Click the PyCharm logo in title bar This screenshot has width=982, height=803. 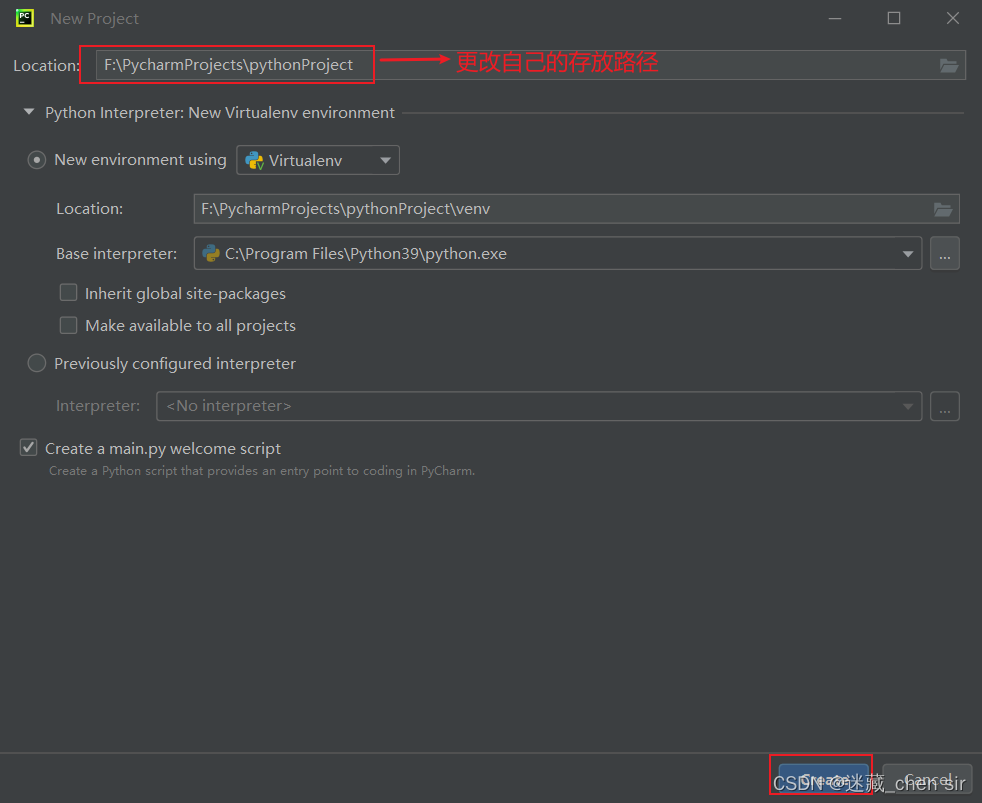pyautogui.click(x=24, y=18)
